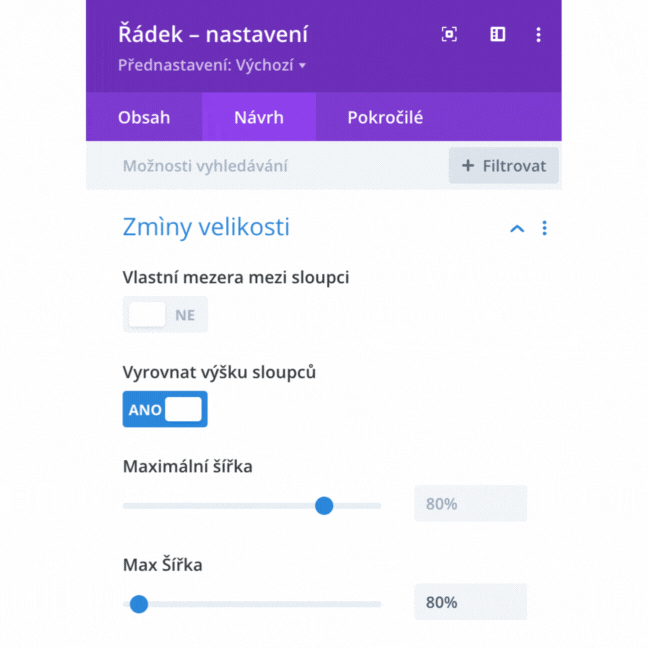Click the Max Šířka slider handle

tap(139, 603)
